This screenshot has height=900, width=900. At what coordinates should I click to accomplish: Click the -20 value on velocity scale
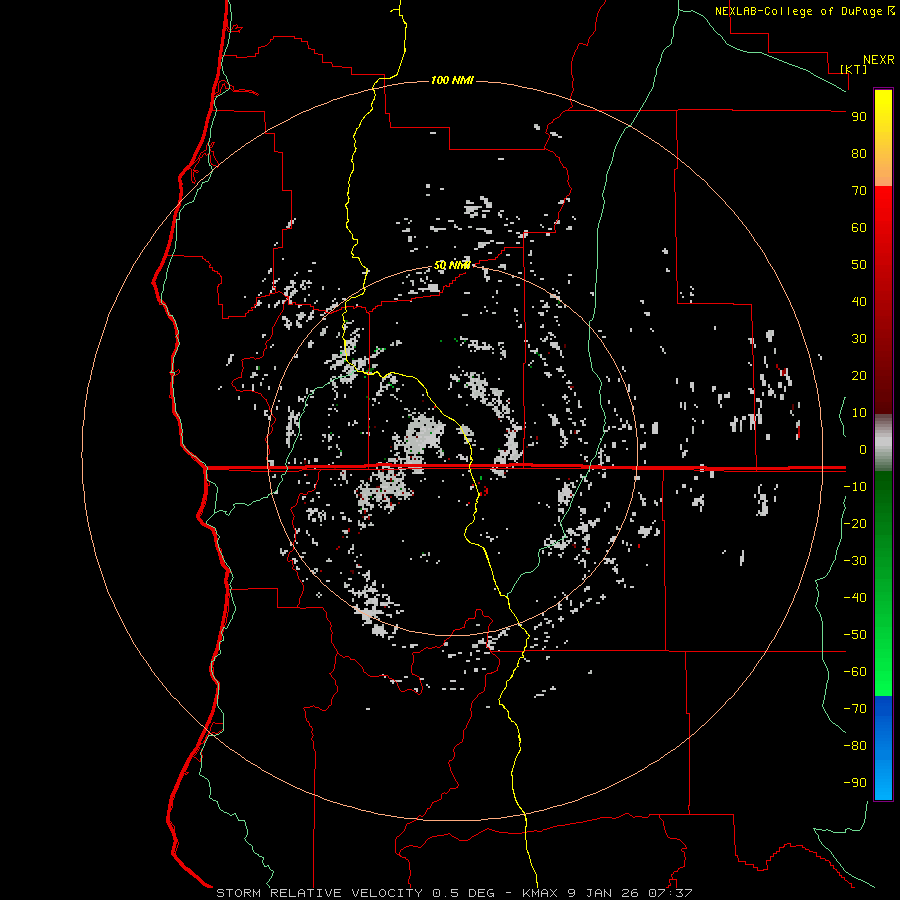tap(855, 524)
